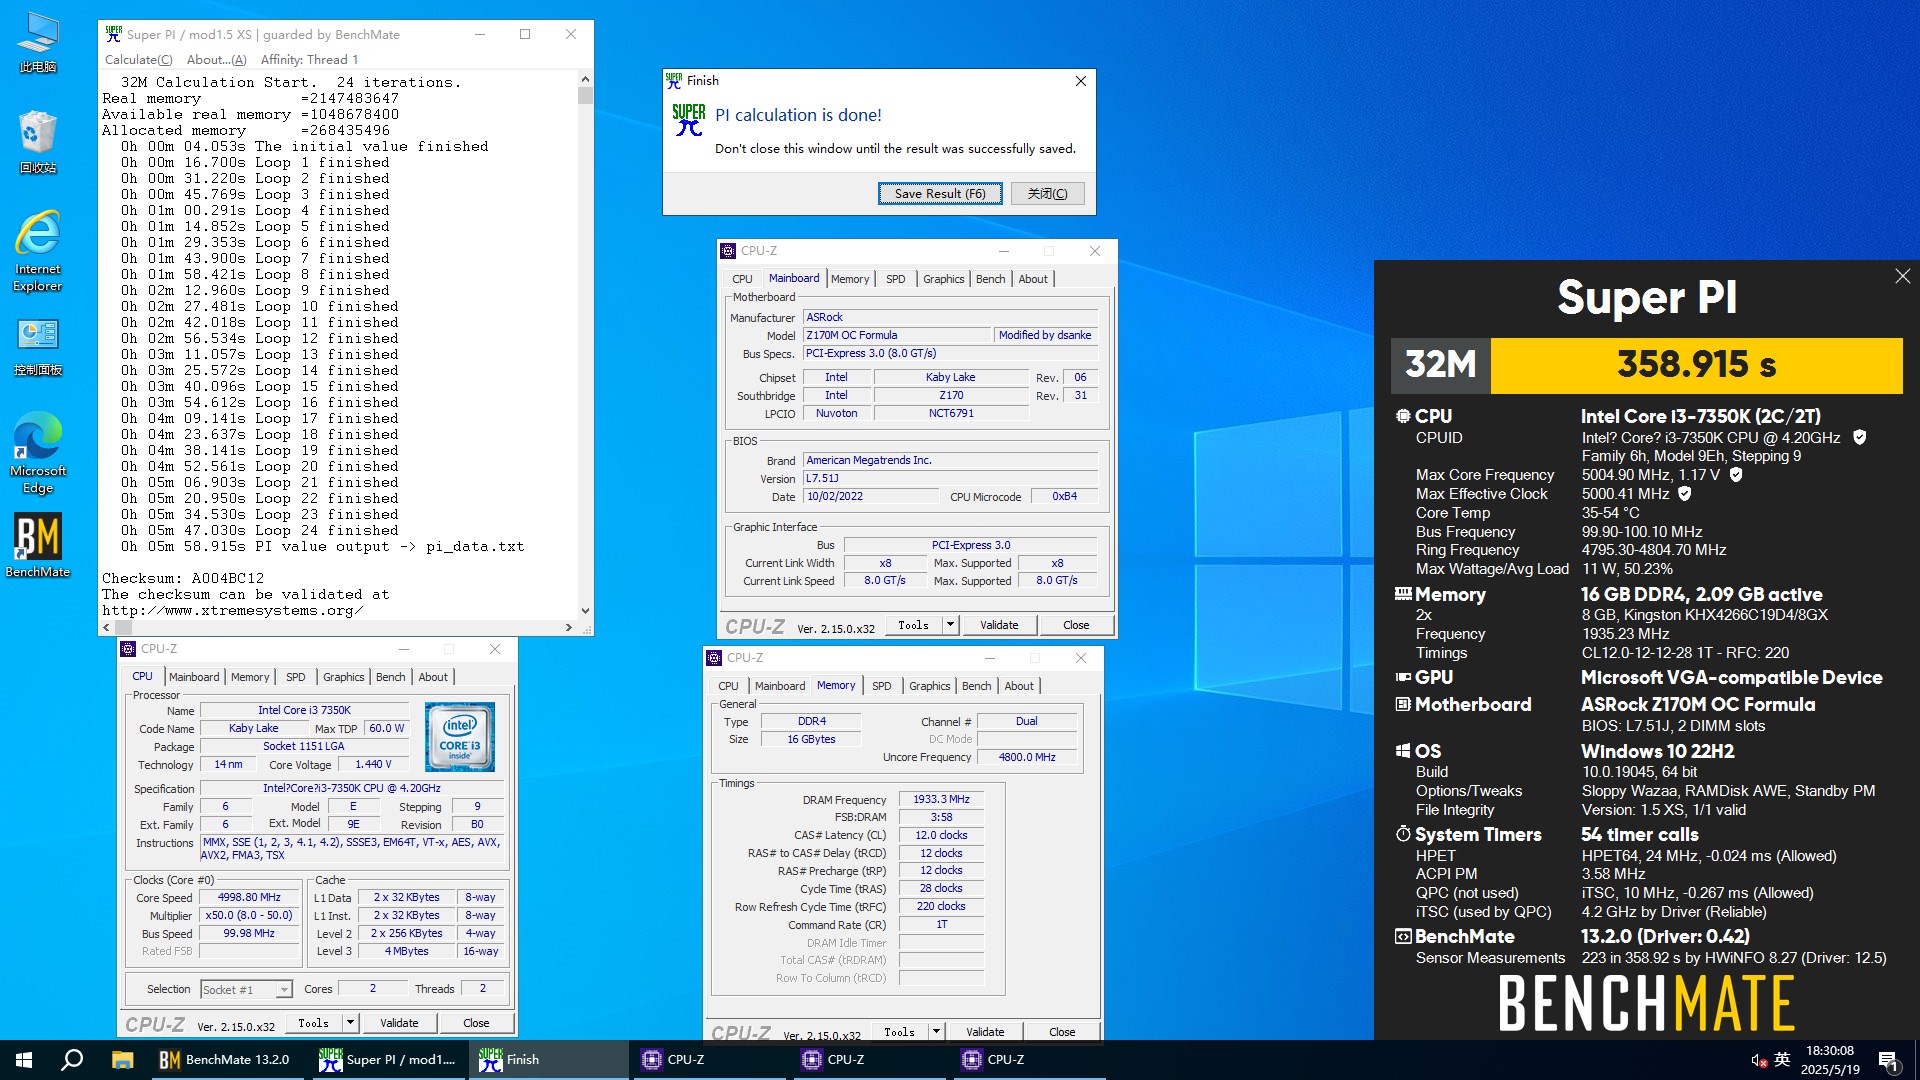Click the Super PI vertical scrollbar up arrow
Viewport: 1920px width, 1080px height.
(x=585, y=79)
